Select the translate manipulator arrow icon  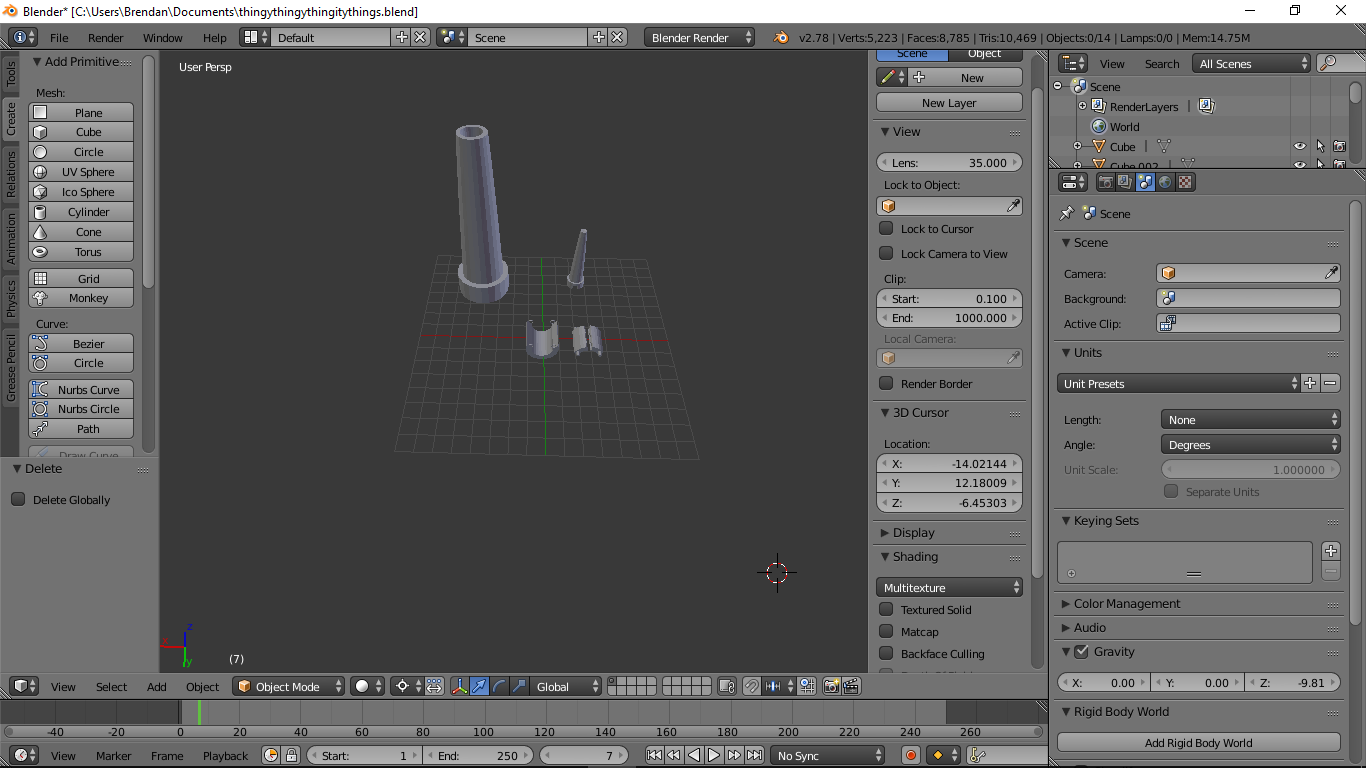pyautogui.click(x=479, y=686)
